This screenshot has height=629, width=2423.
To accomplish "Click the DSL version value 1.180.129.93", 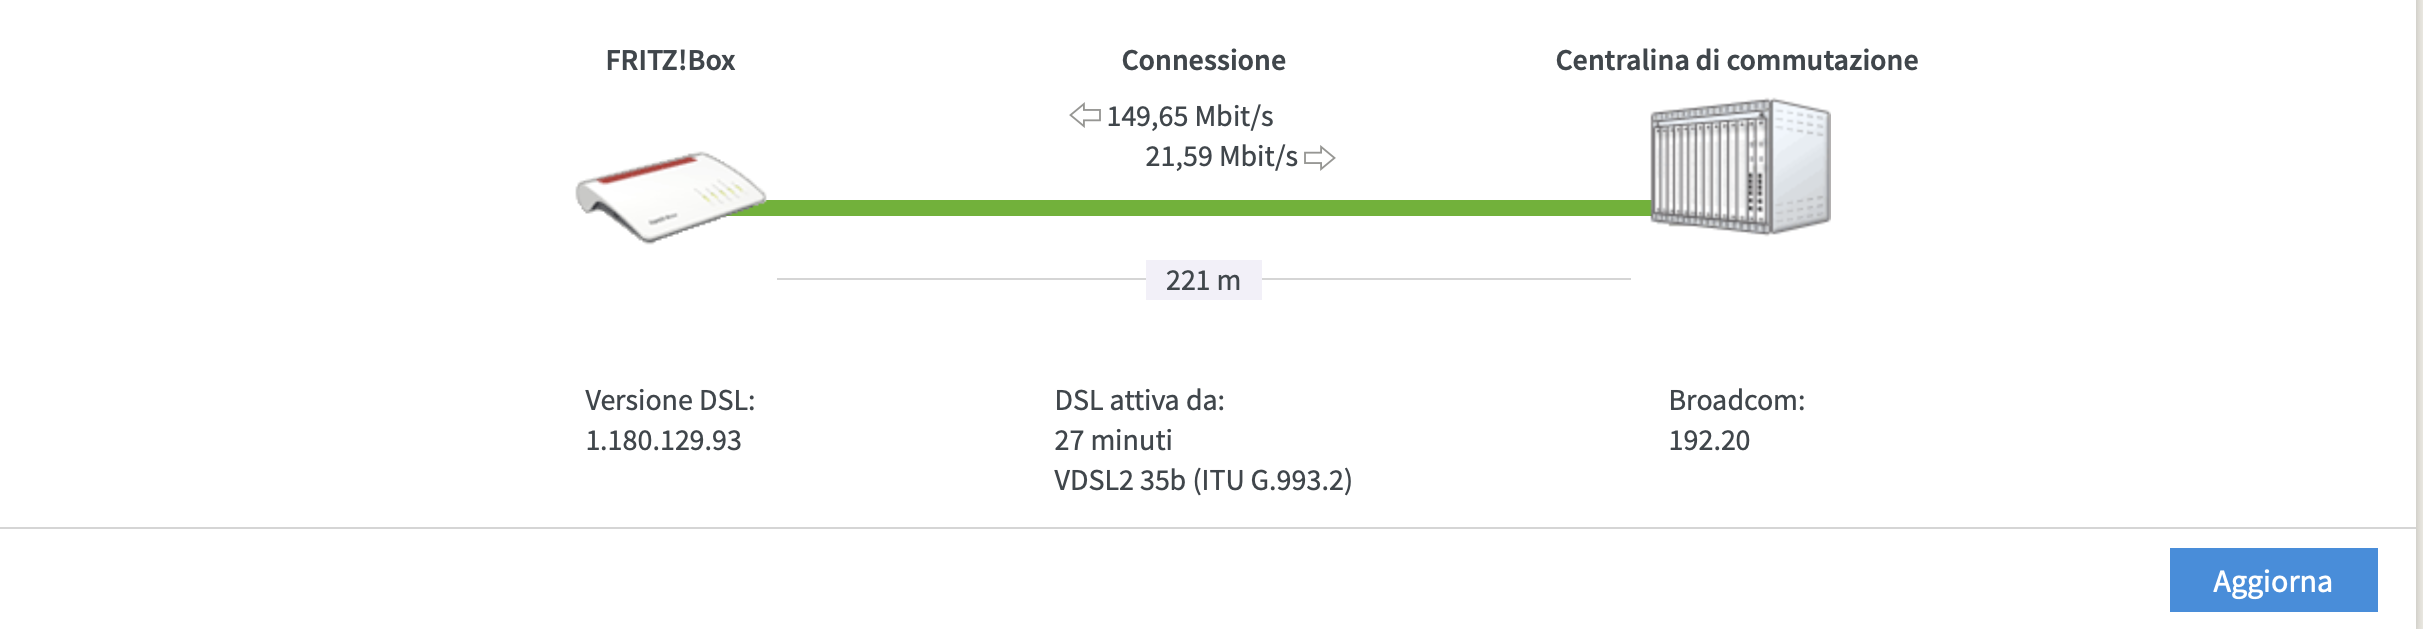I will pyautogui.click(x=663, y=440).
